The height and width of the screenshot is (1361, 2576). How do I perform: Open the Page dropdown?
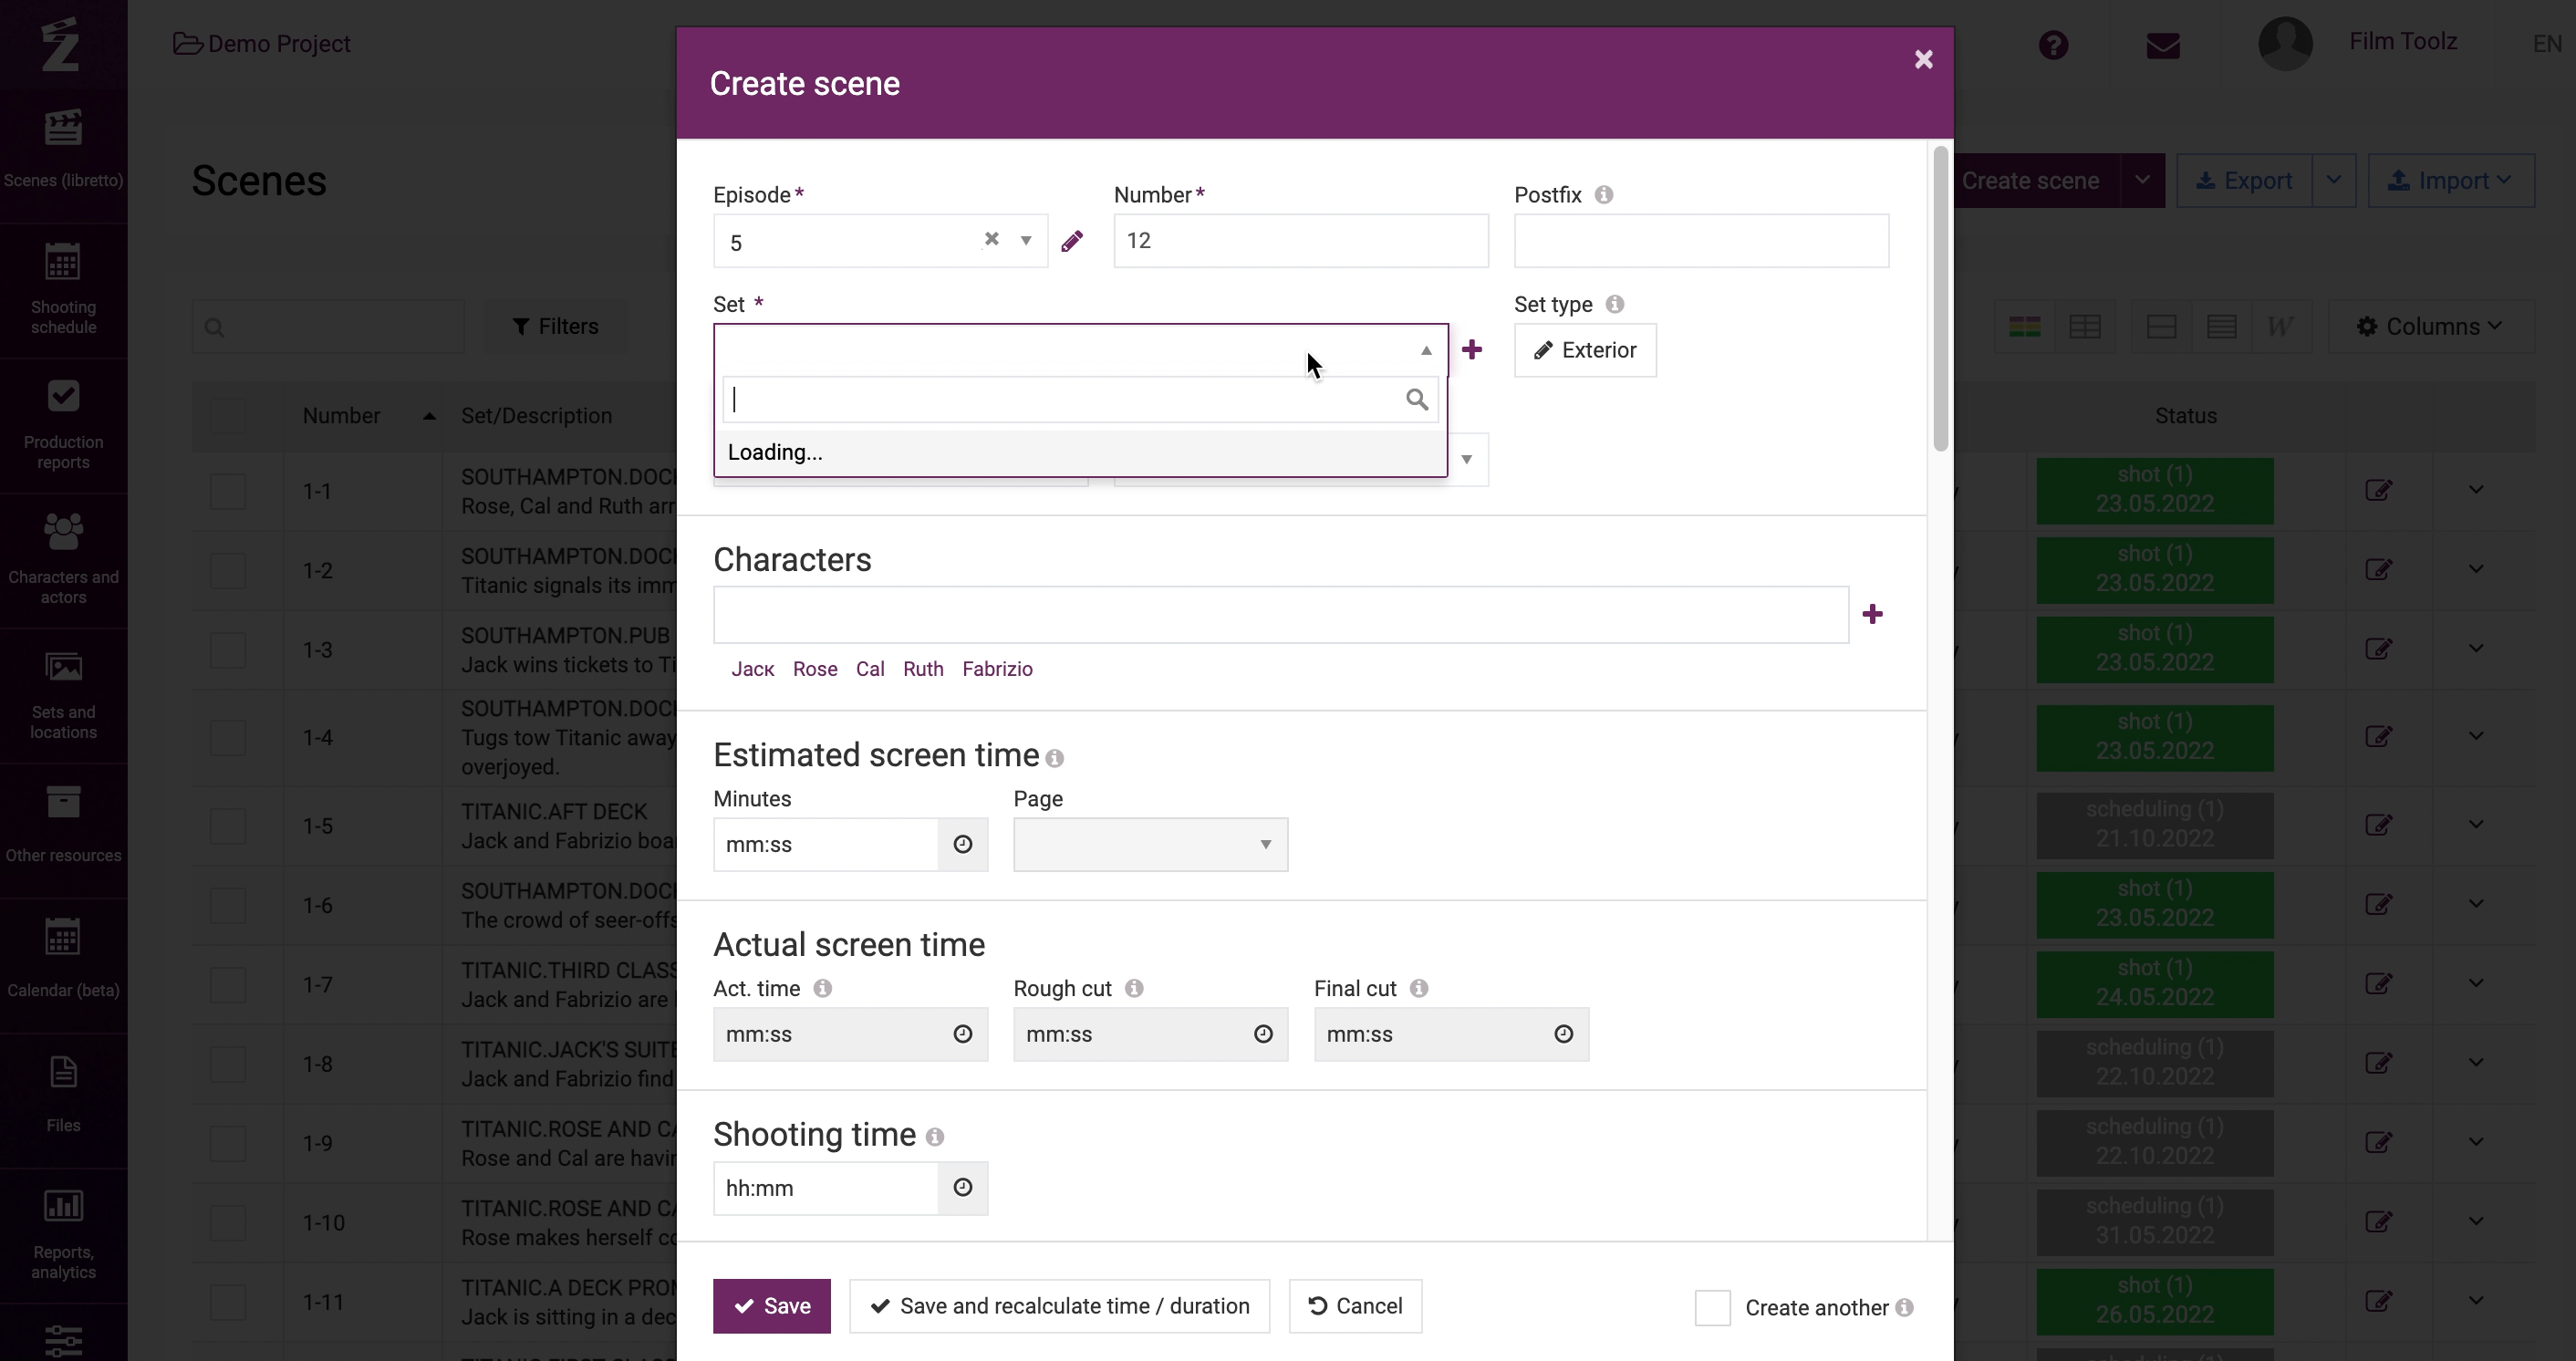coord(1150,844)
